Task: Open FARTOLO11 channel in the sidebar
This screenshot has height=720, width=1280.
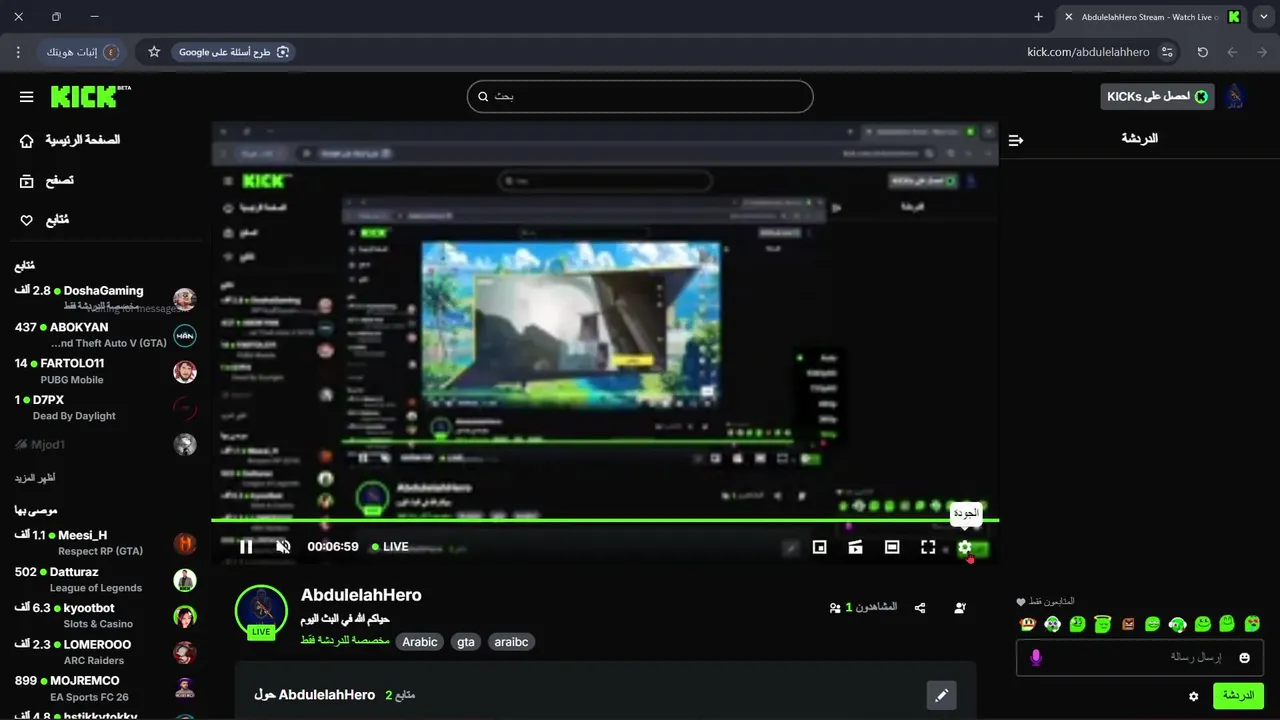Action: [105, 371]
